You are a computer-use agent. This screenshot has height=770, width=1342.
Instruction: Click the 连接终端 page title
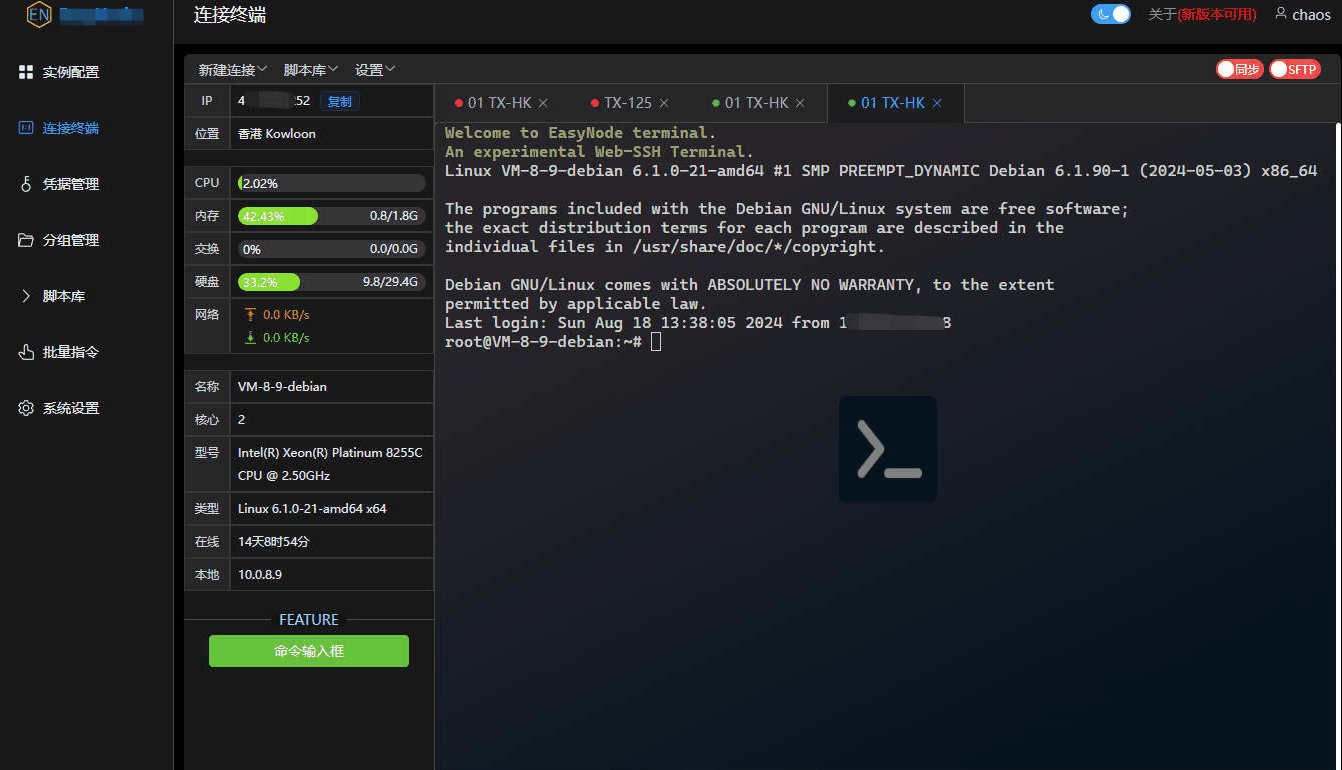[230, 15]
